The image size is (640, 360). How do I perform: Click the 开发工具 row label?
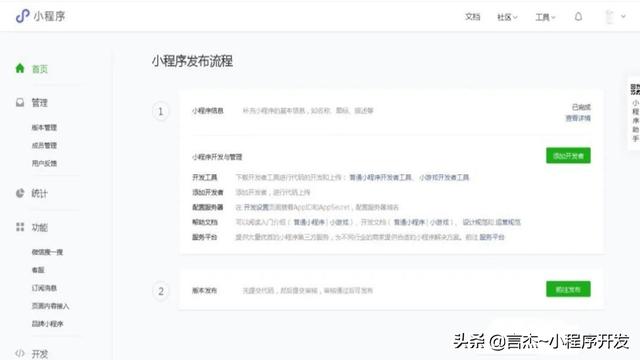[204, 177]
